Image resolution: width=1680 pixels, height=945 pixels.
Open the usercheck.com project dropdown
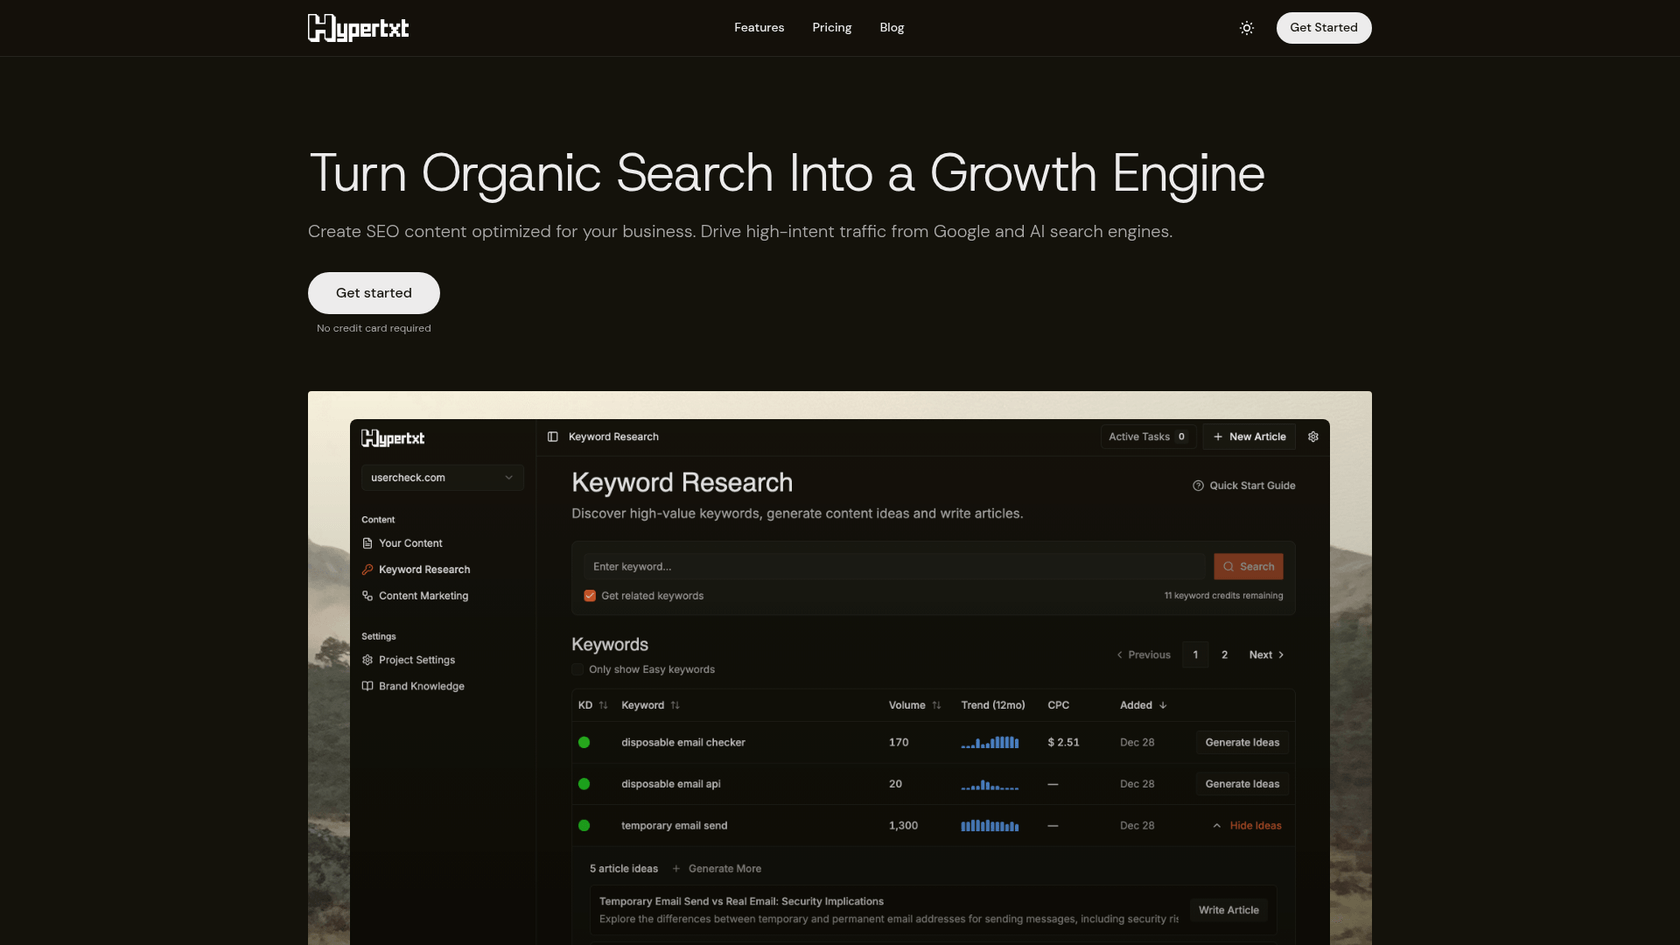(x=442, y=477)
